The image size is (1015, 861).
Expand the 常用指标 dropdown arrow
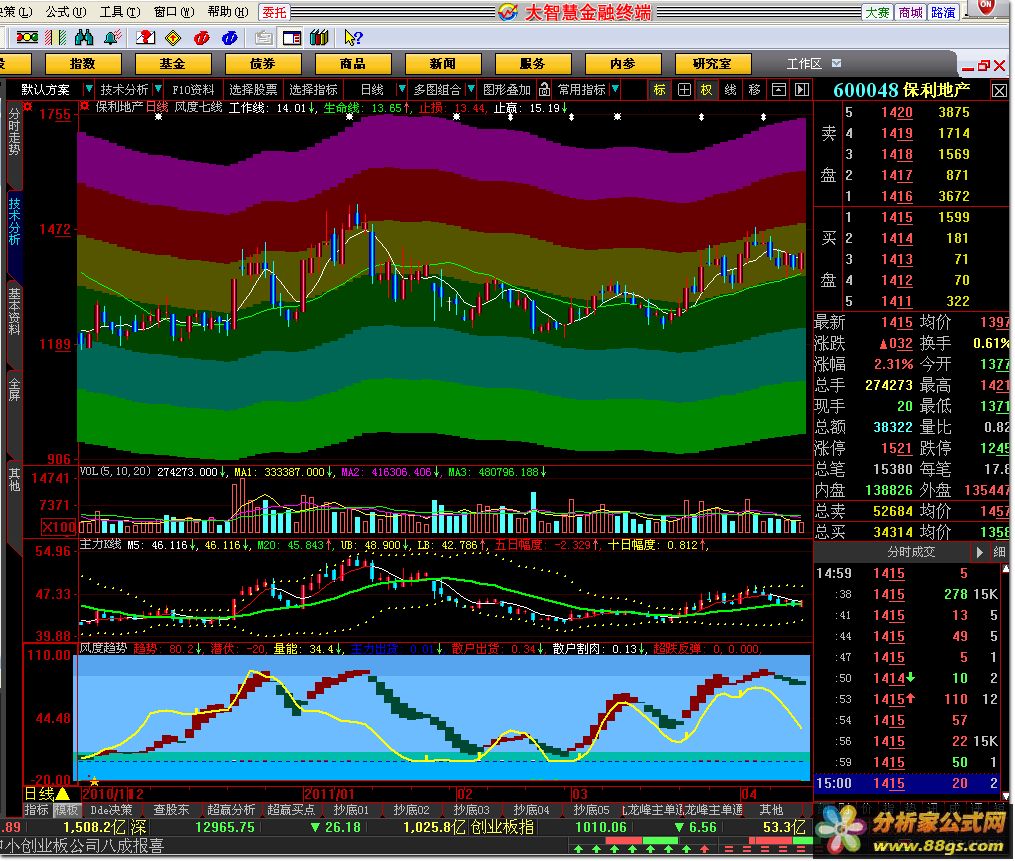pyautogui.click(x=615, y=89)
